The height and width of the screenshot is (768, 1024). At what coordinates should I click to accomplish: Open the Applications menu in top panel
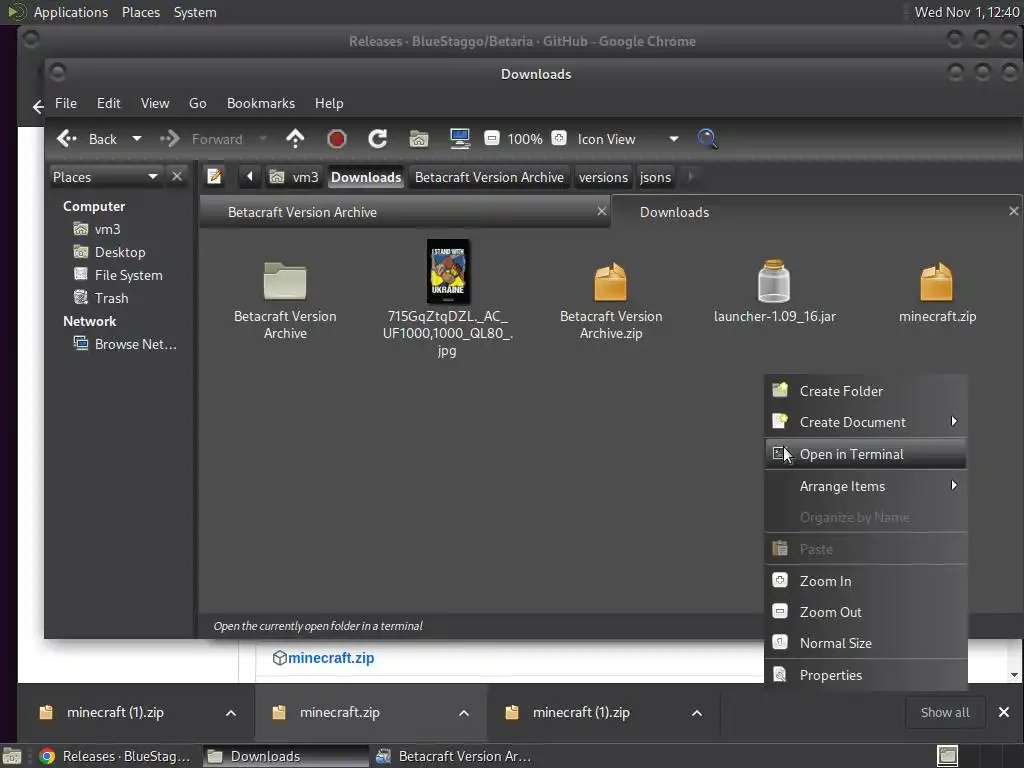click(71, 12)
